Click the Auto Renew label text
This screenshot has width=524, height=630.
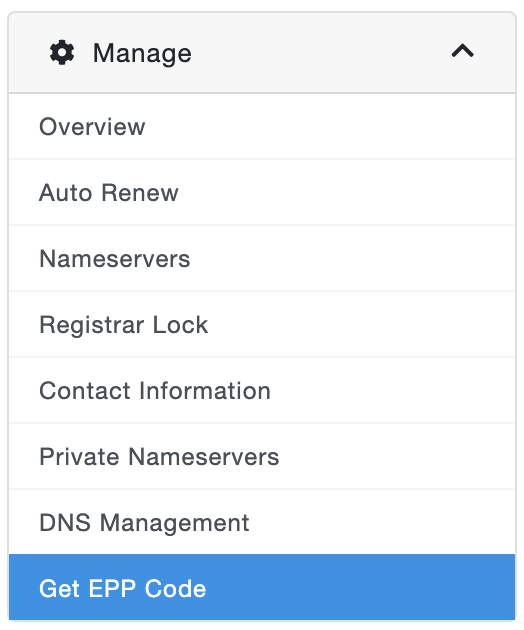(x=108, y=193)
